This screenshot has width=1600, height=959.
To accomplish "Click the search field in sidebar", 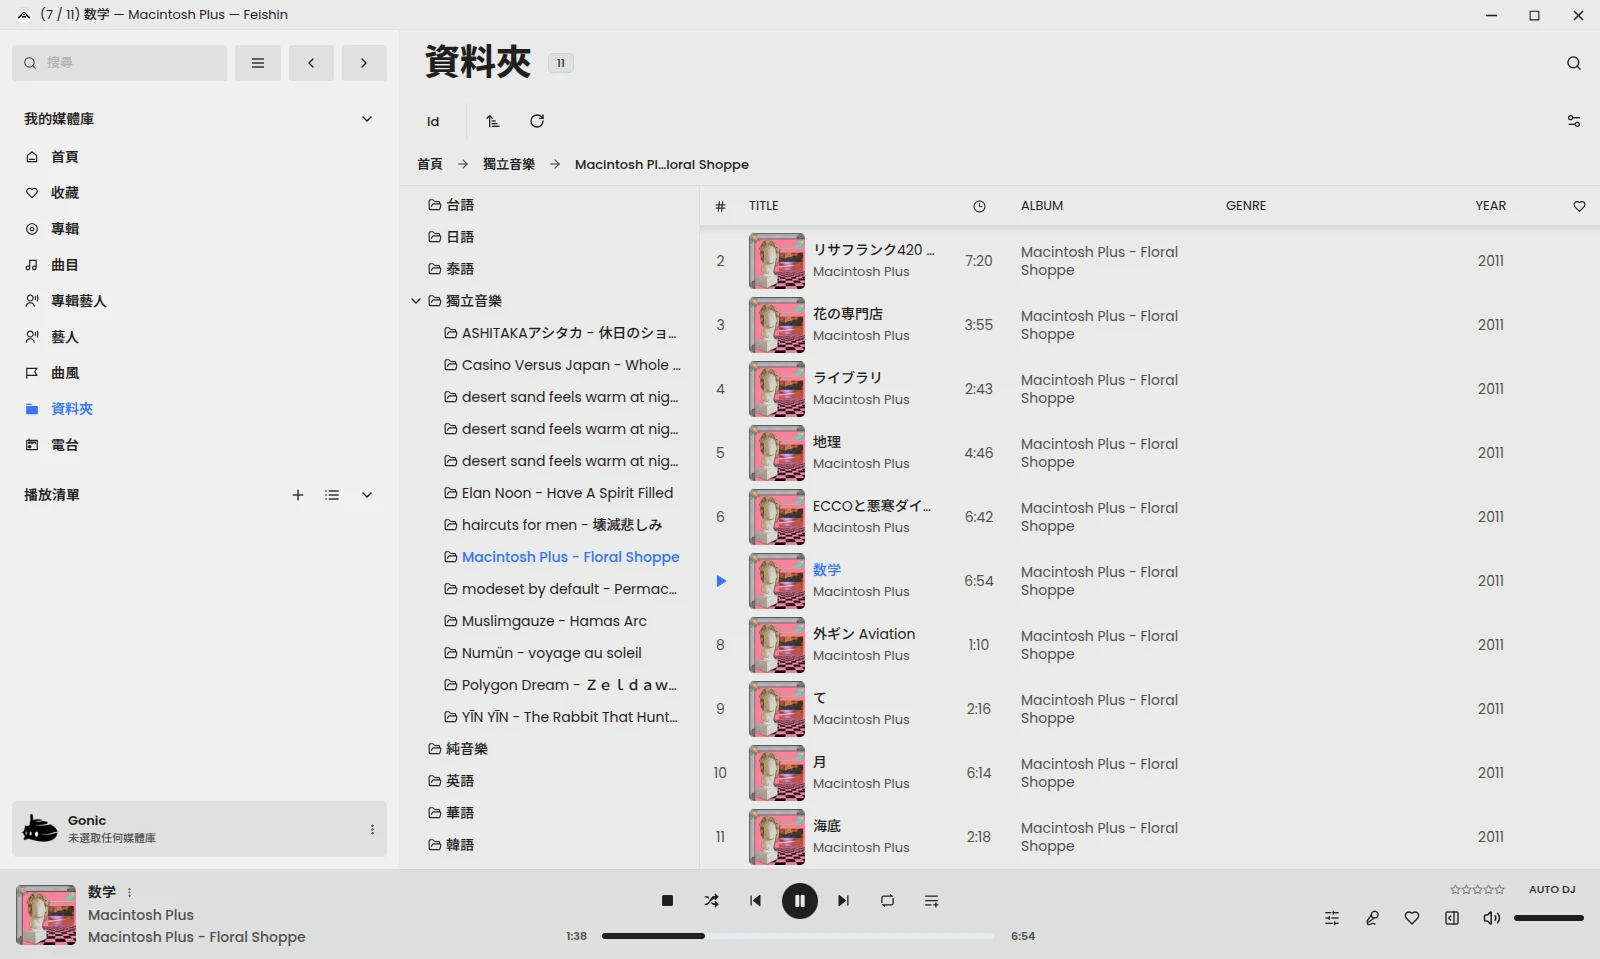I will (x=120, y=63).
